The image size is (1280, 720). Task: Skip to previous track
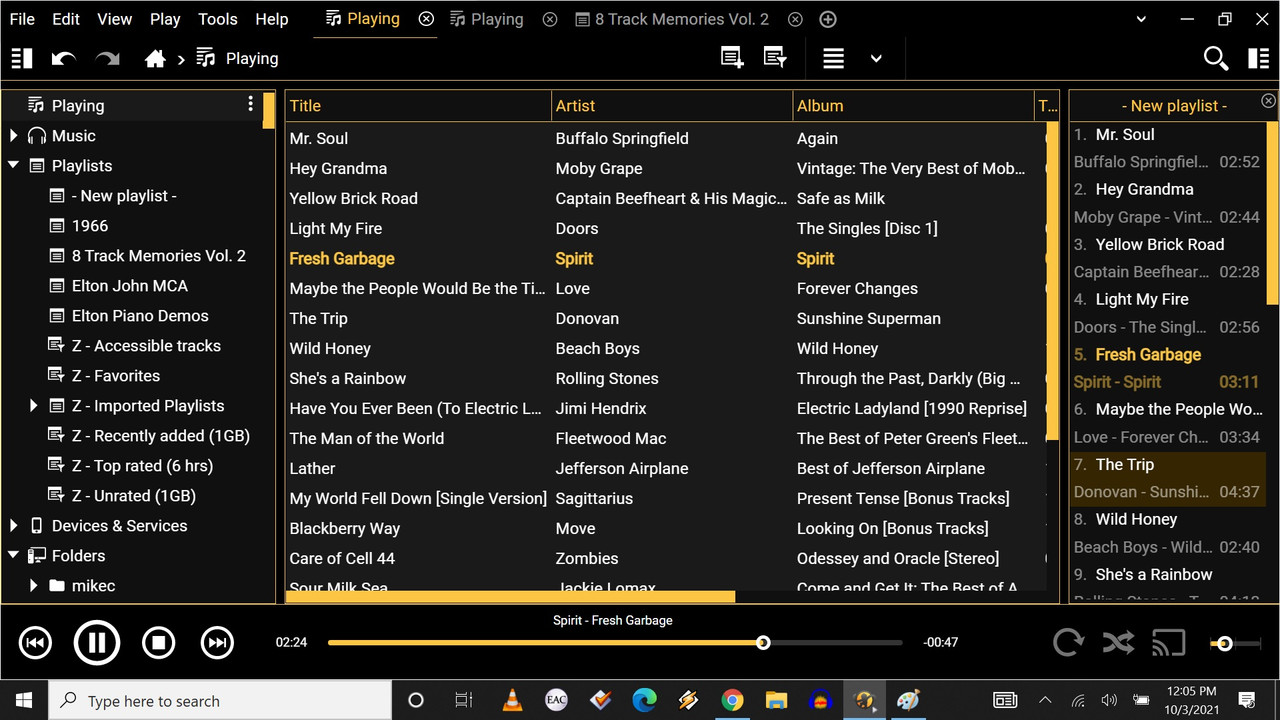point(35,643)
